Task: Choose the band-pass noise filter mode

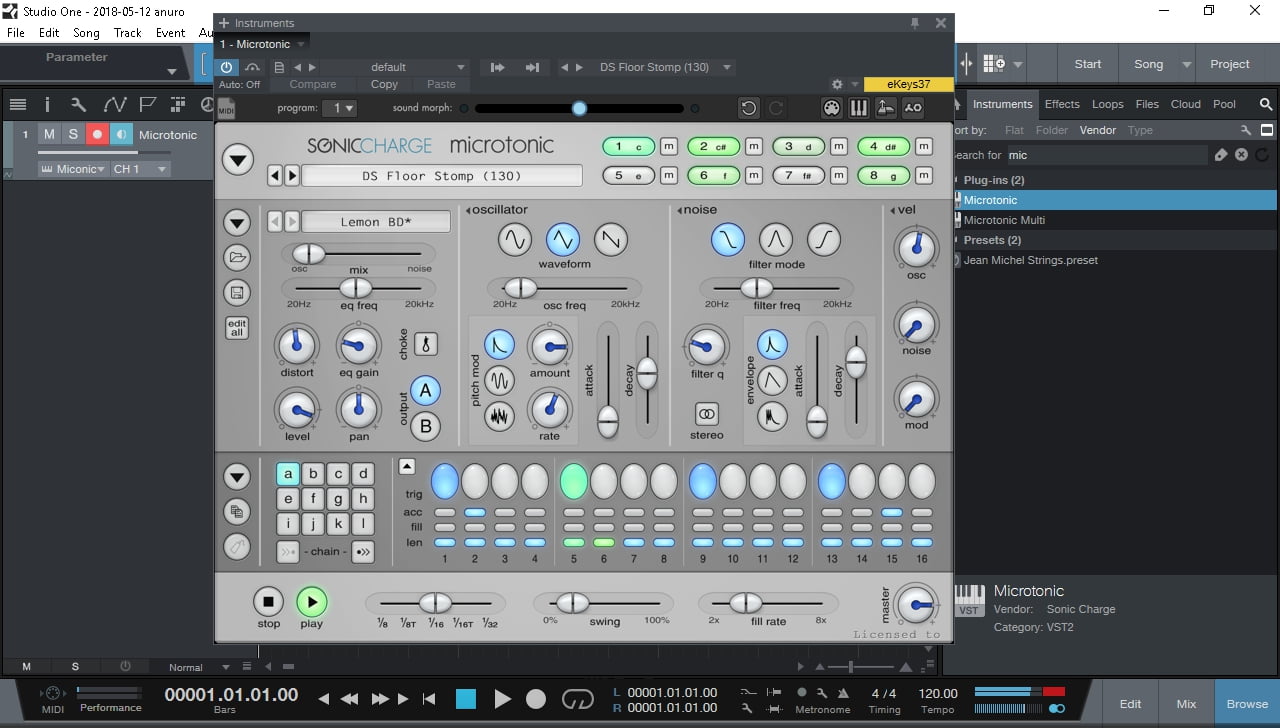Action: coord(776,239)
